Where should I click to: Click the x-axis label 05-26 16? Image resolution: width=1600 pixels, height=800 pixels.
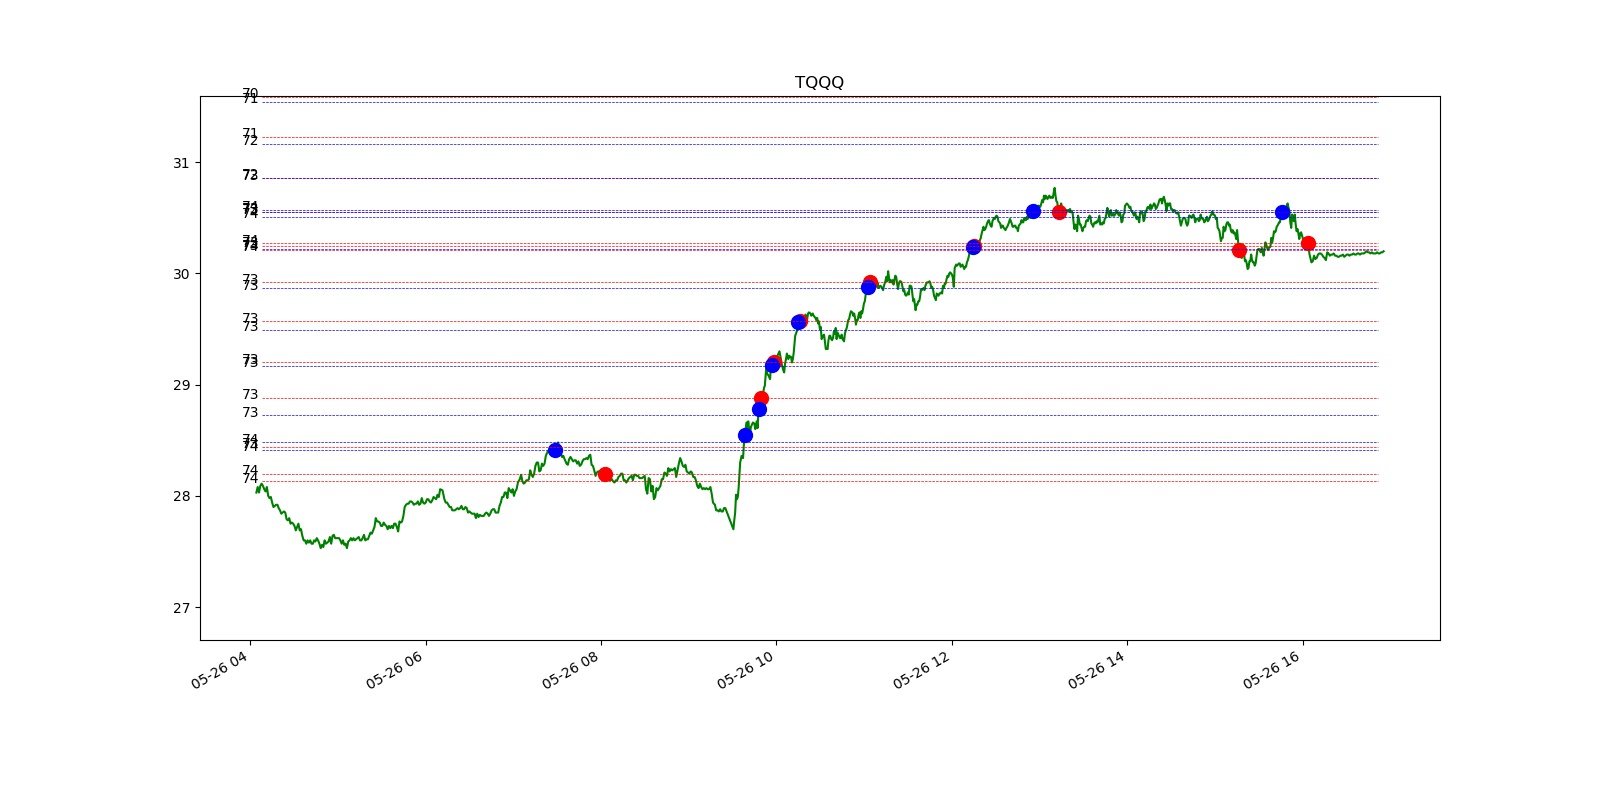[x=1272, y=669]
